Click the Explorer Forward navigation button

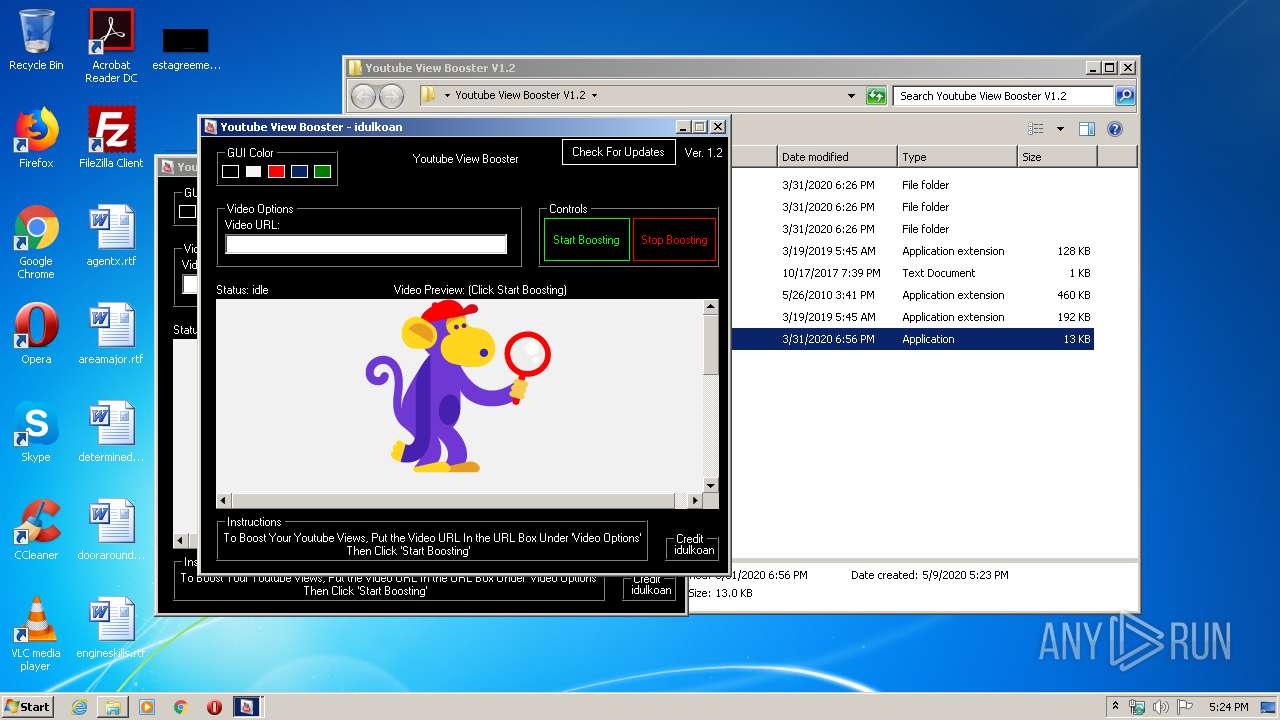pyautogui.click(x=392, y=96)
